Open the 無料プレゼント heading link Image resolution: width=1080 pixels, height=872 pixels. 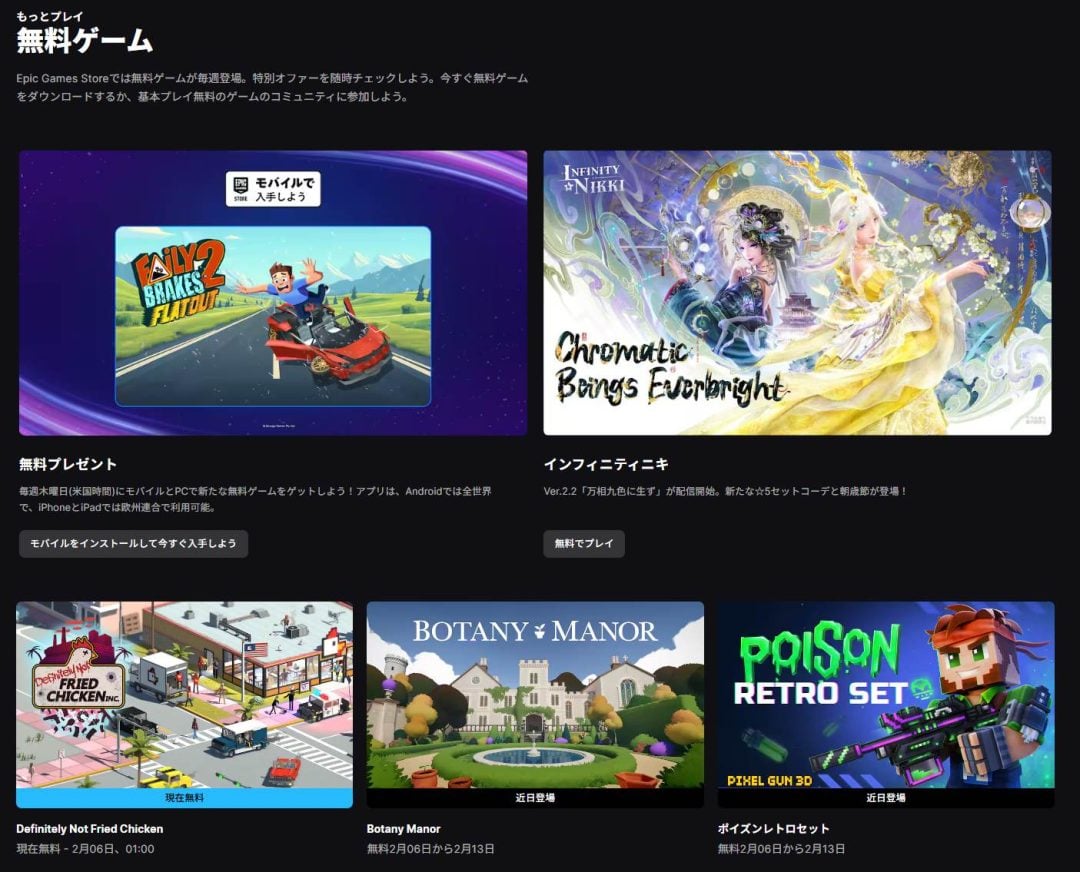68,464
